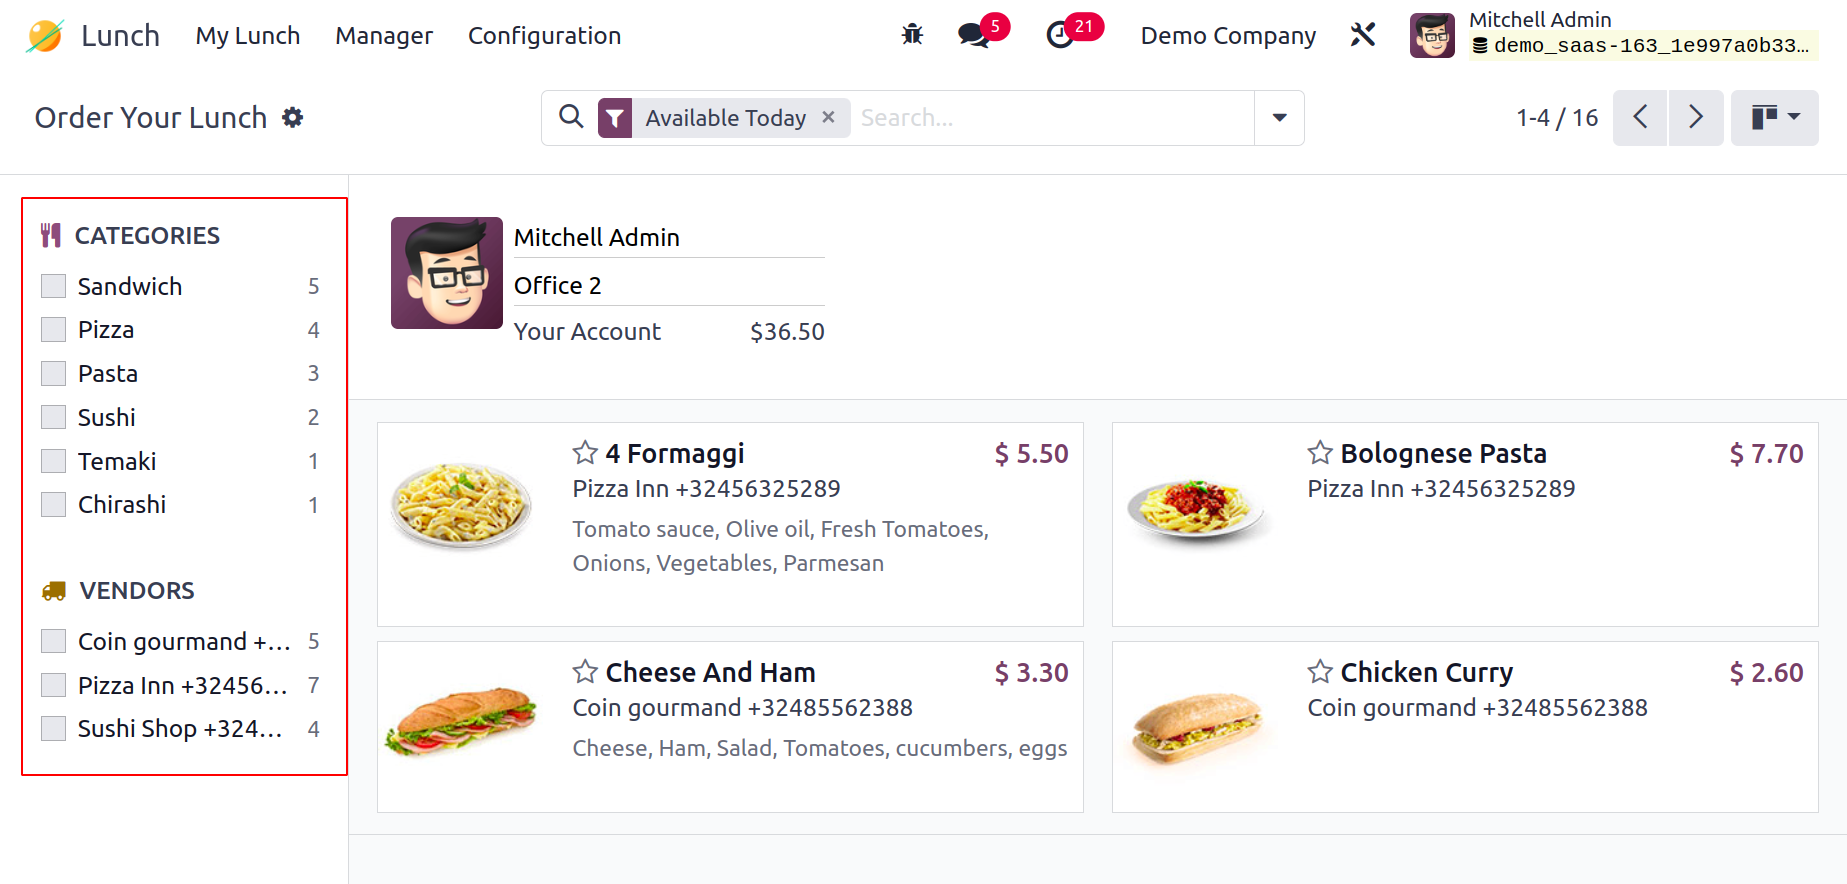Viewport: 1847px width, 884px height.
Task: Check the Sandwich category checkbox
Action: point(54,287)
